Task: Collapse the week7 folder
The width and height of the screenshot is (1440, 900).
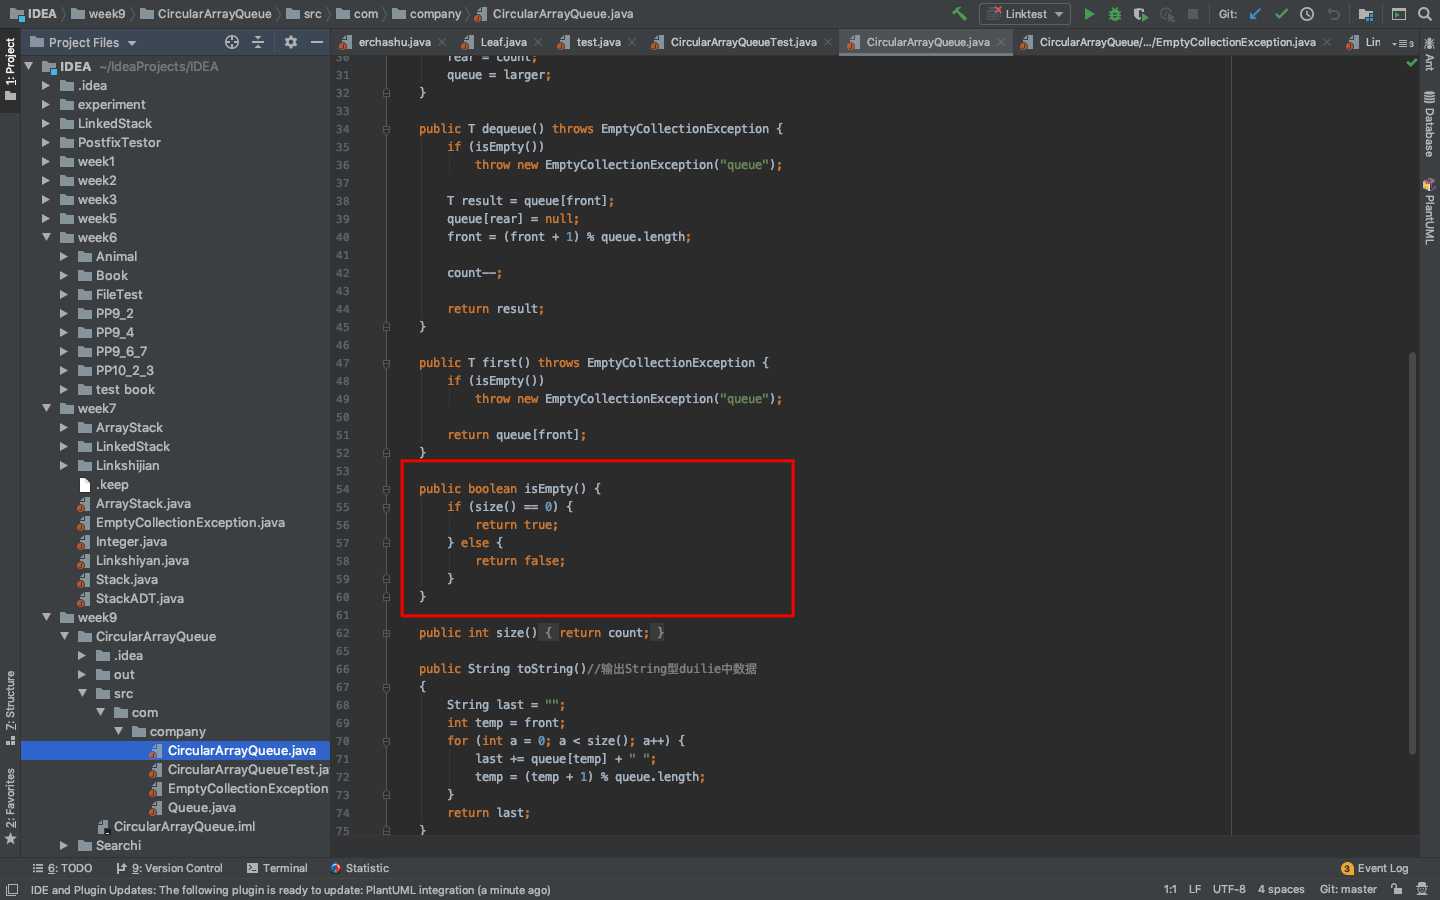Action: tap(46, 408)
